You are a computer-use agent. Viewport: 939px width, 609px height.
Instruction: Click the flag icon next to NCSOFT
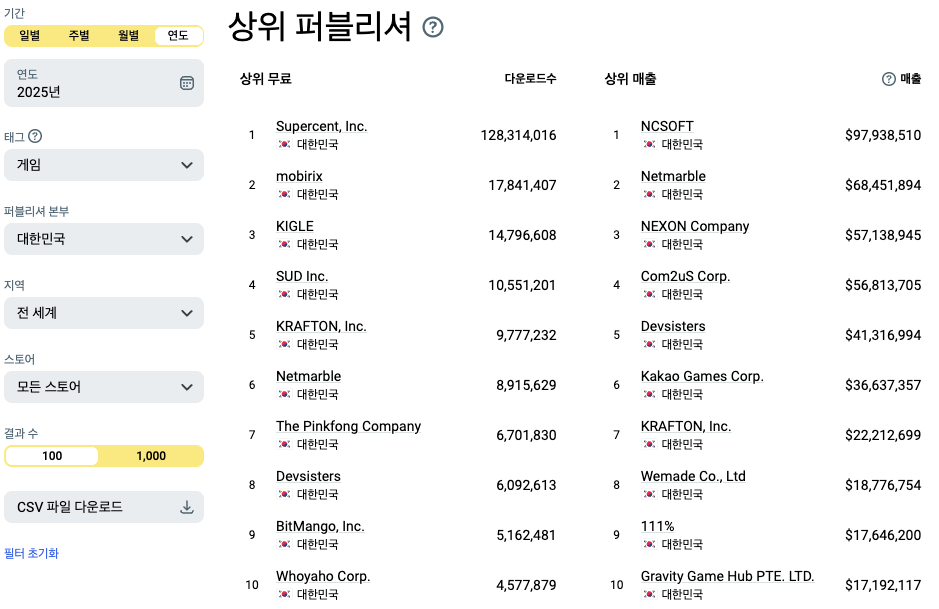[x=646, y=142]
